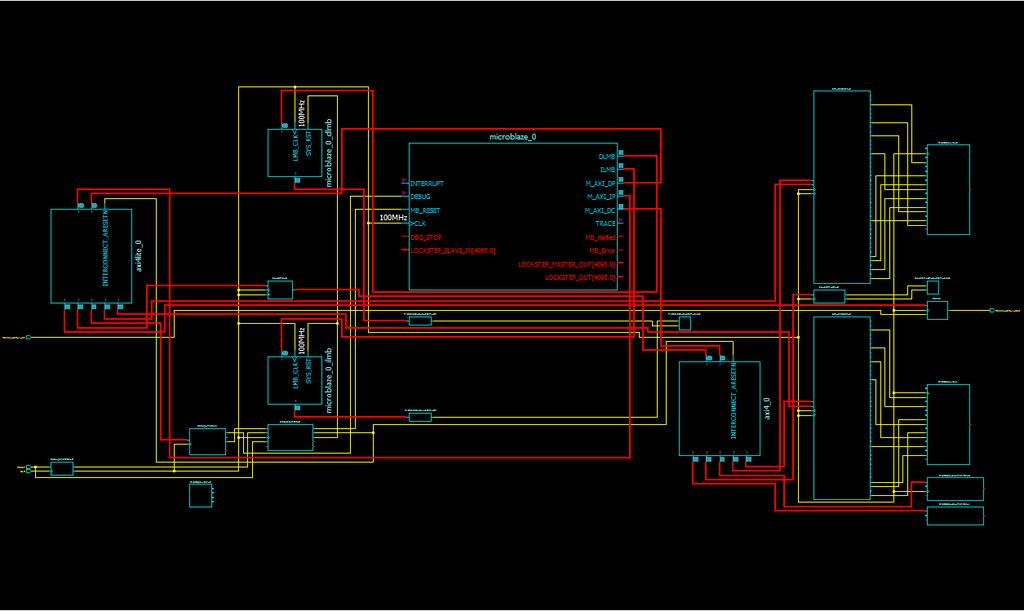The width and height of the screenshot is (1024, 611).
Task: Click SYS_RST pin on microblaze_0_ilmb
Action: pyautogui.click(x=309, y=371)
